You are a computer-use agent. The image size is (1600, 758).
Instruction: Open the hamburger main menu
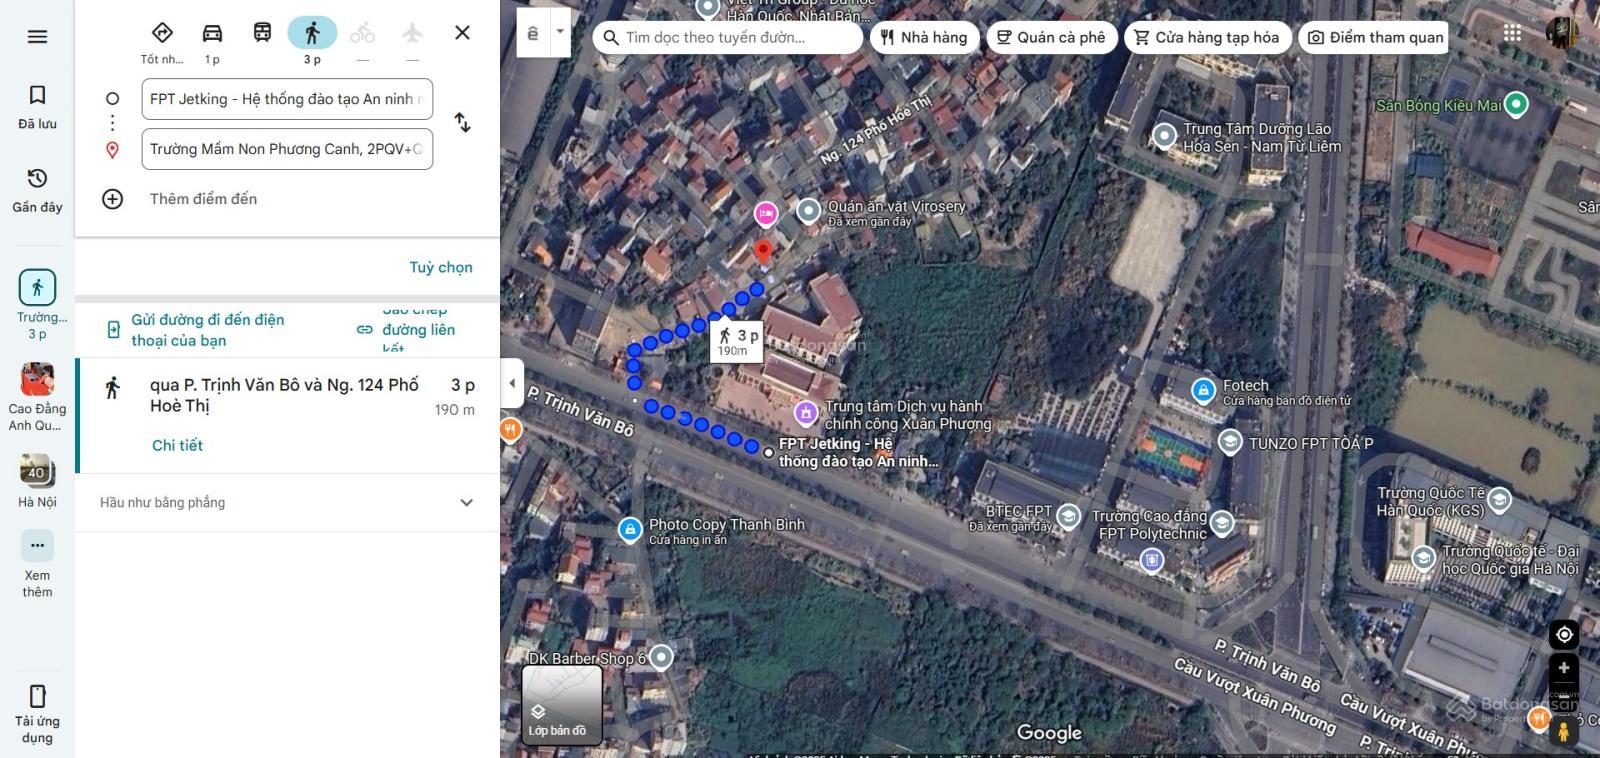37,37
